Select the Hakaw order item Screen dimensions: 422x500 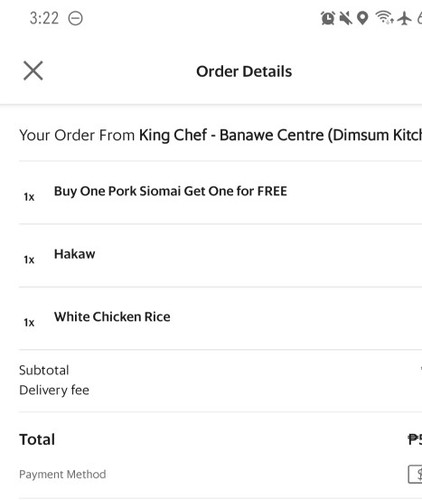[220, 255]
